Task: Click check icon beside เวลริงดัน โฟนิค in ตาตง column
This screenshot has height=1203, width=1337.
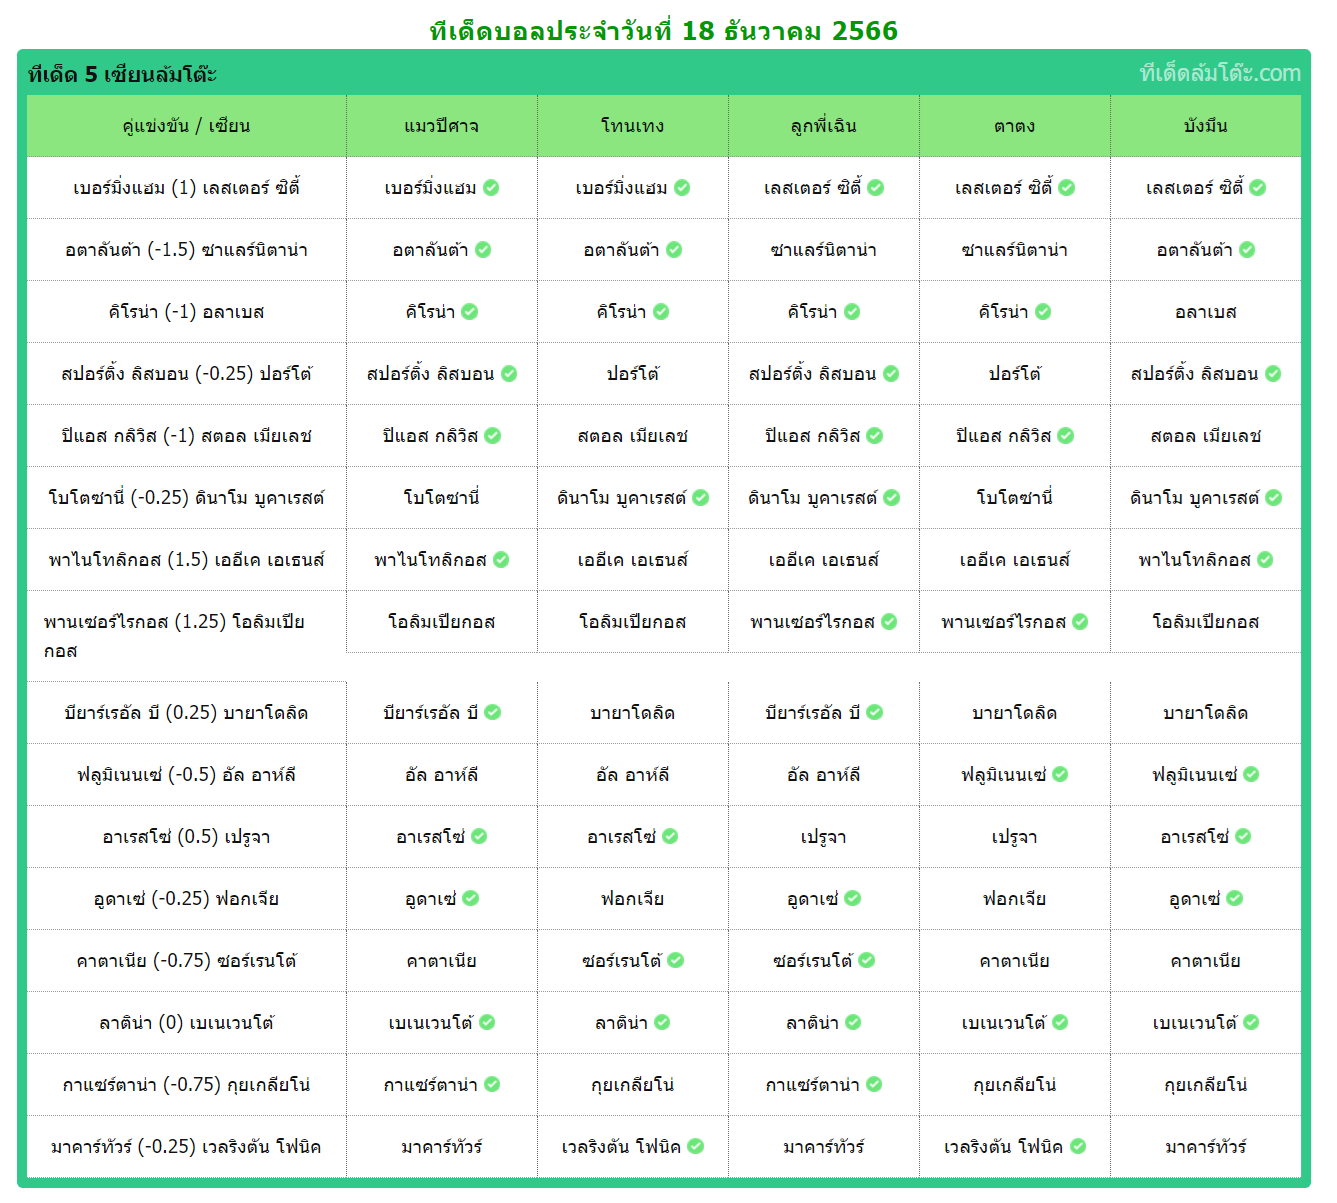Action: tap(1078, 1147)
